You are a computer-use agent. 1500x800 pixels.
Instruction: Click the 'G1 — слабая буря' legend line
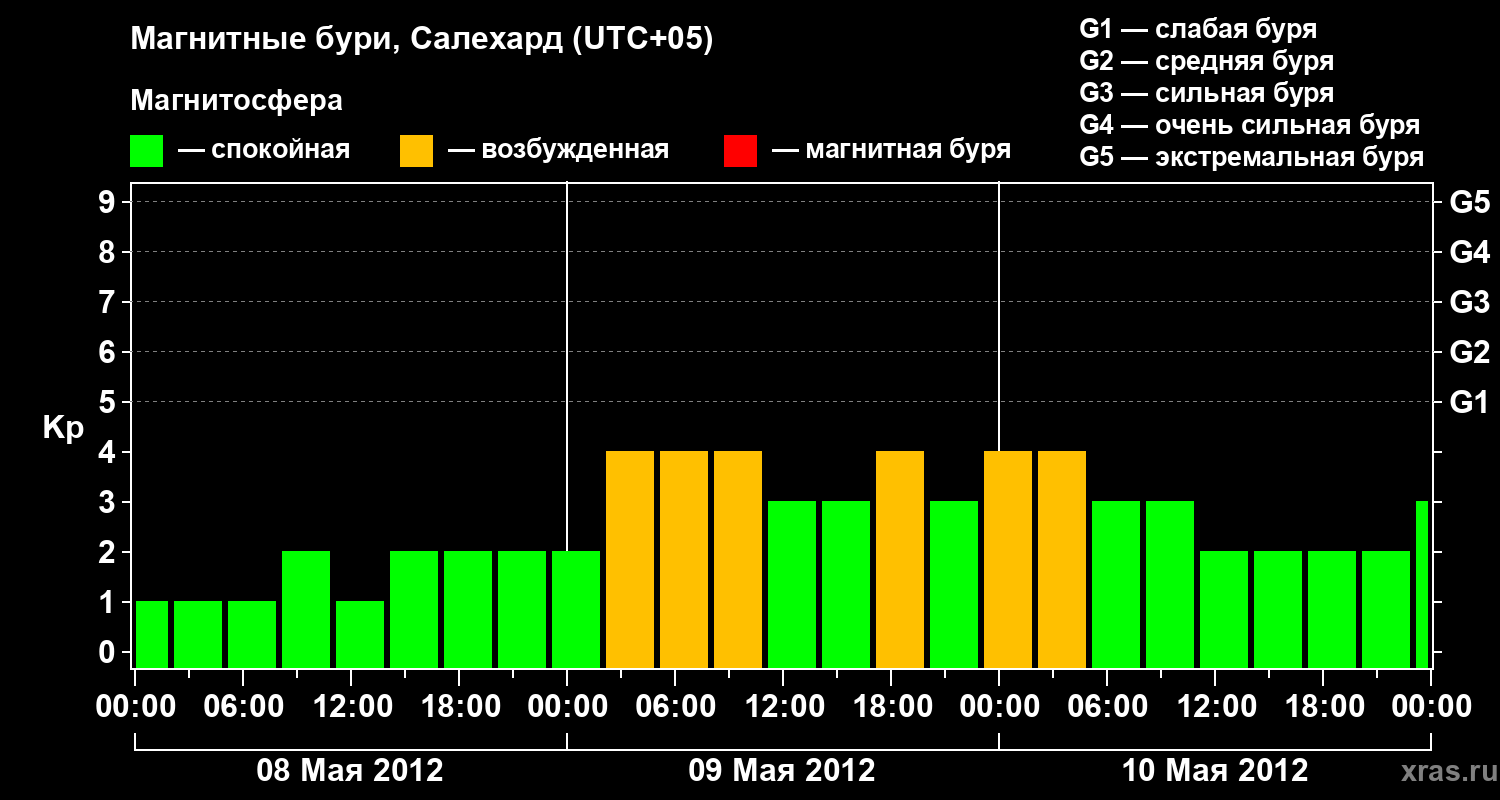pos(1198,29)
